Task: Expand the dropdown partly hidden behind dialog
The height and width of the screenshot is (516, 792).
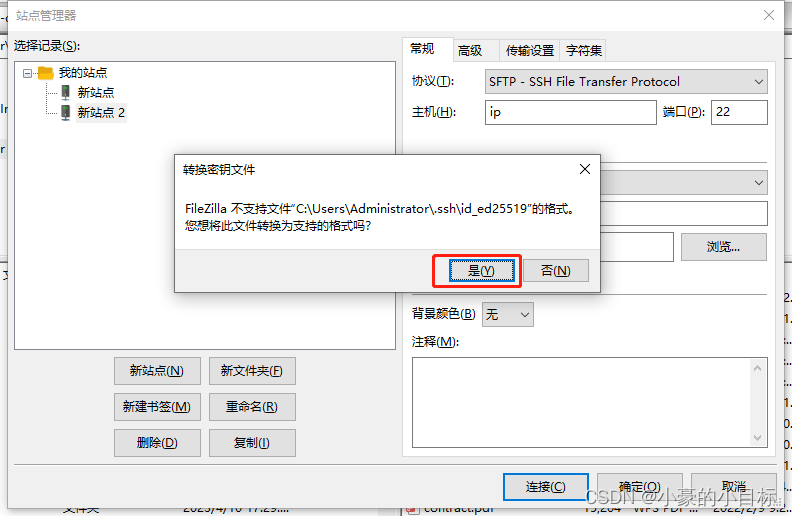Action: click(x=684, y=182)
